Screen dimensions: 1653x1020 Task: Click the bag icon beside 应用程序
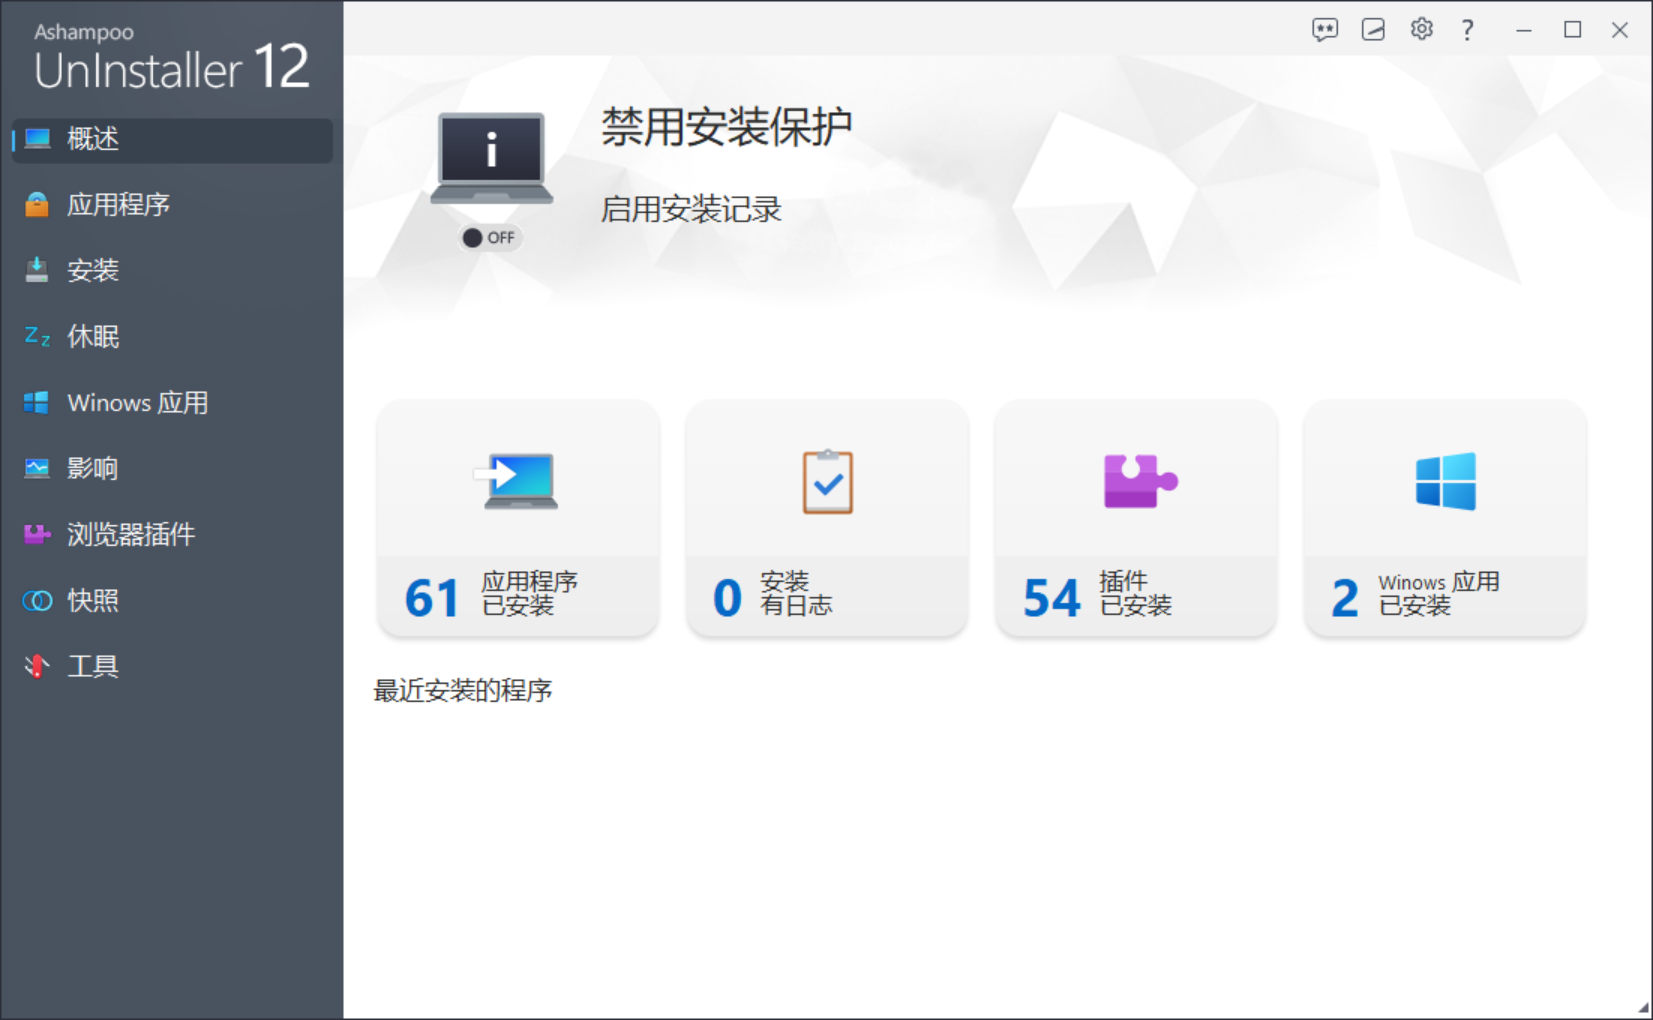[37, 205]
